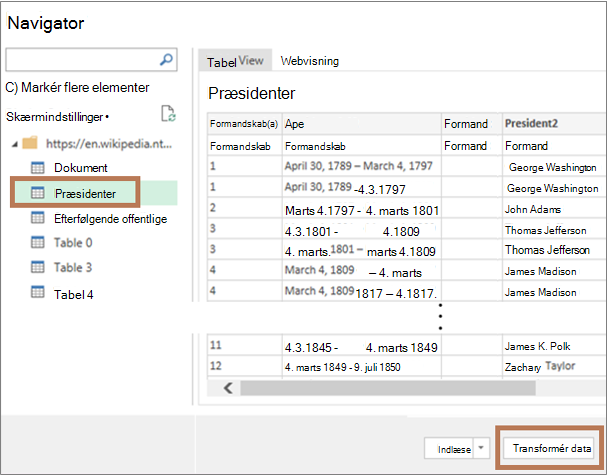Click the number 2 cell
This screenshot has width=607, height=475.
(245, 208)
